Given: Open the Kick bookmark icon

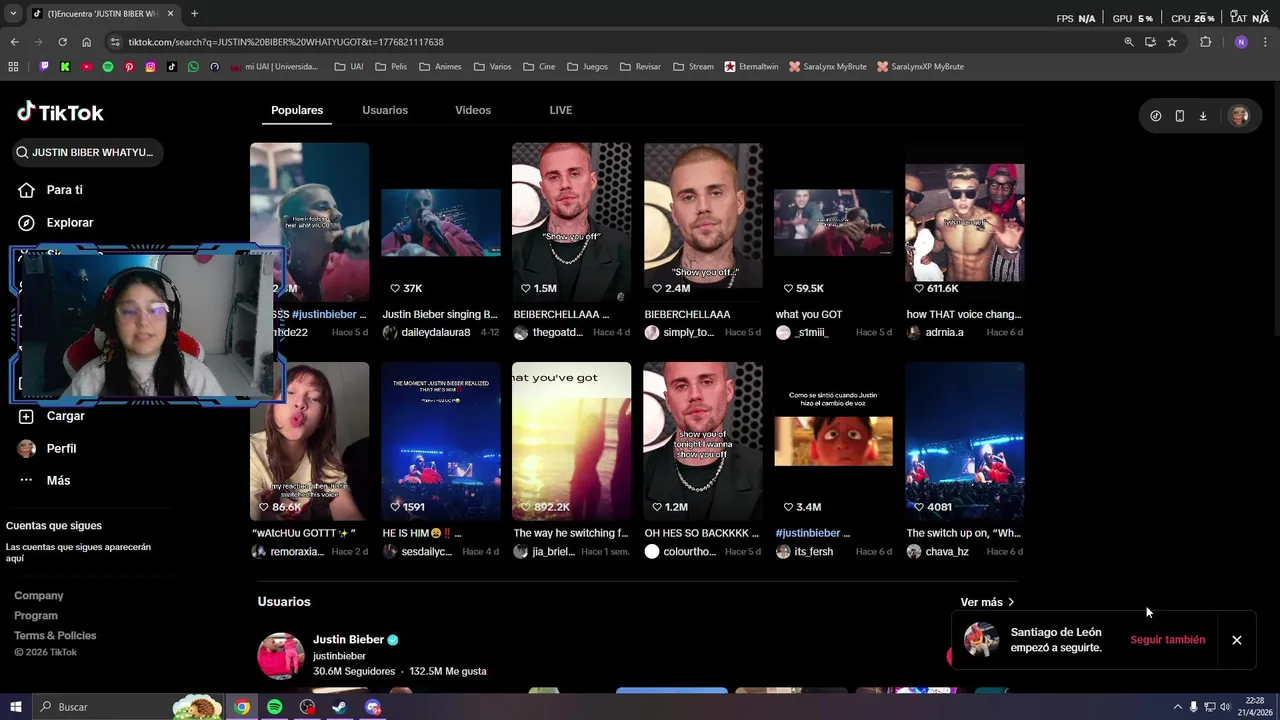Looking at the screenshot, I should pyautogui.click(x=65, y=67).
